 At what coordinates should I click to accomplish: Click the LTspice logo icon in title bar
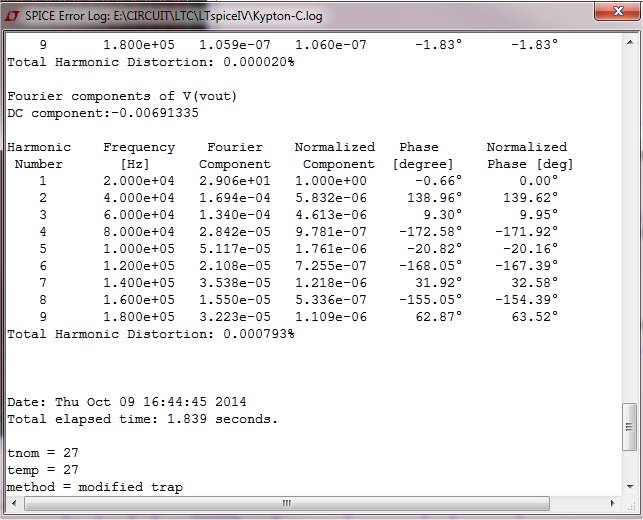pyautogui.click(x=12, y=16)
